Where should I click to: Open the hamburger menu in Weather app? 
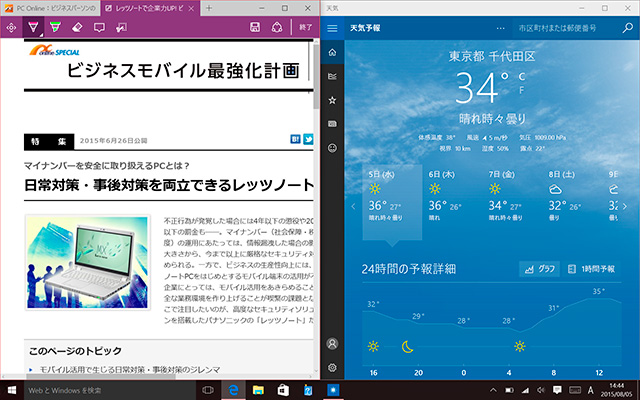(x=332, y=28)
